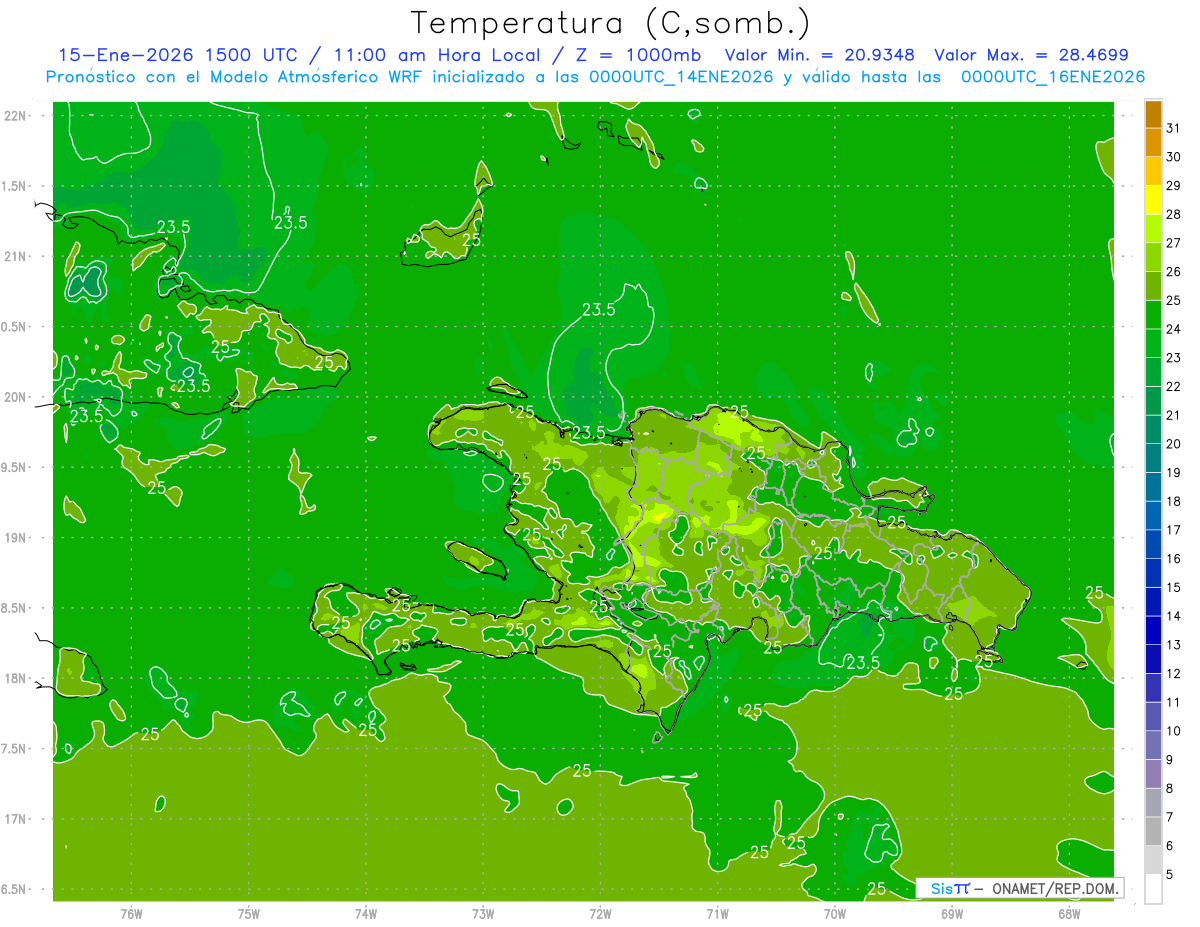Screen dimensions: 1200x927
Task: Click the "68W" longitude label
Action: point(1069,913)
